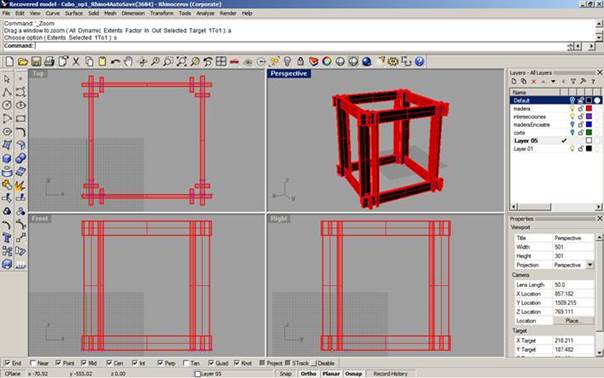Enable the Near osnap checkbox
Image resolution: width=604 pixels, height=378 pixels.
pos(33,363)
